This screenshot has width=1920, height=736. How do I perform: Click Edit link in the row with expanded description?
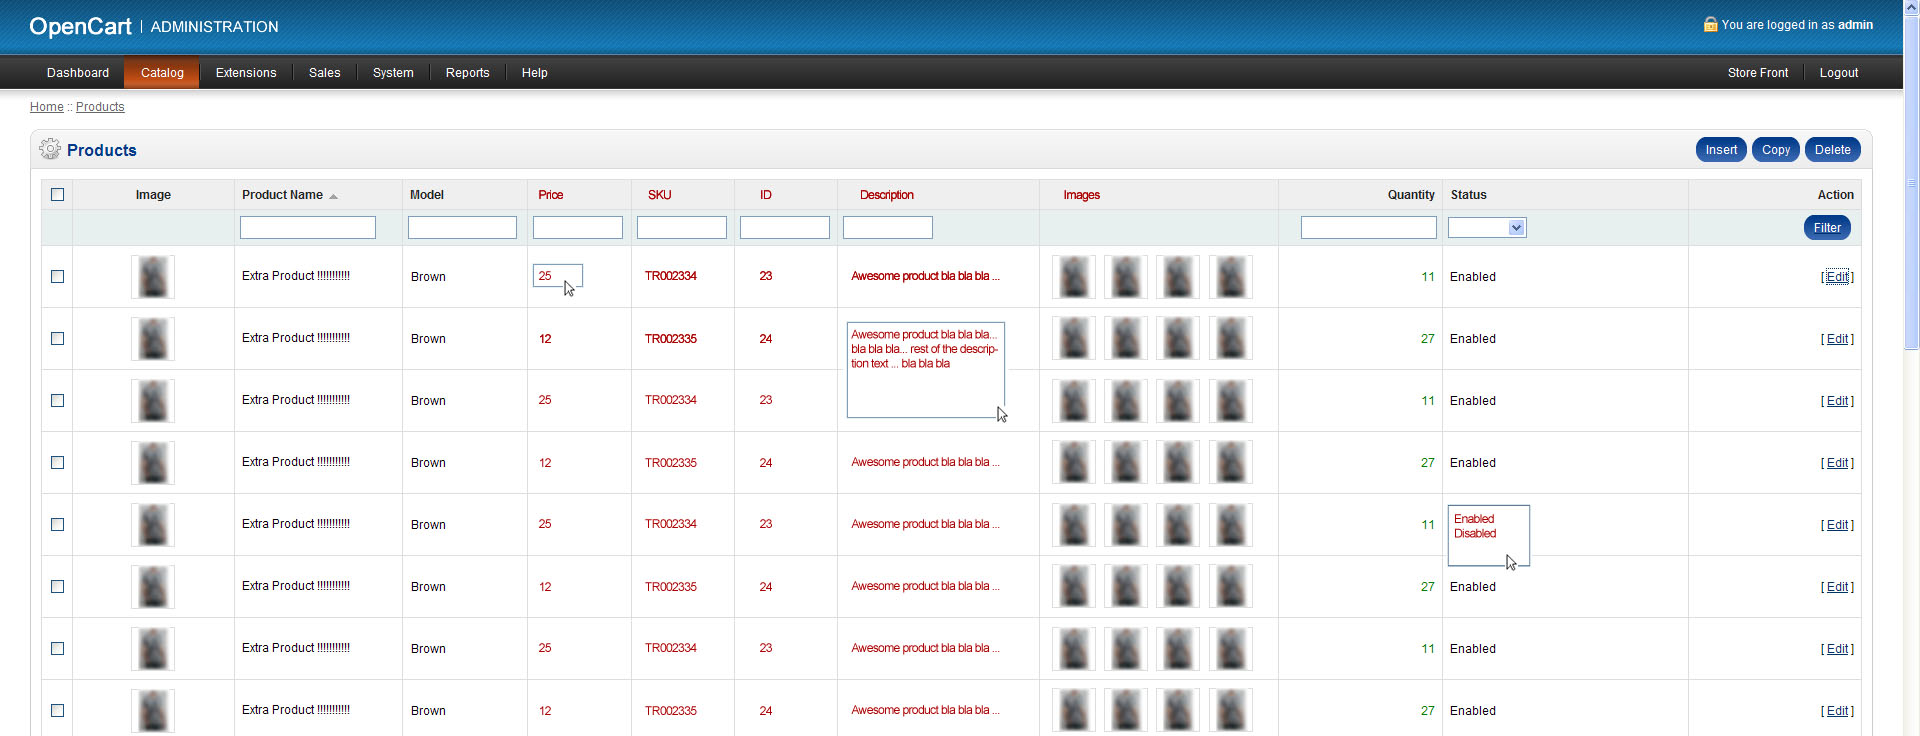point(1838,339)
